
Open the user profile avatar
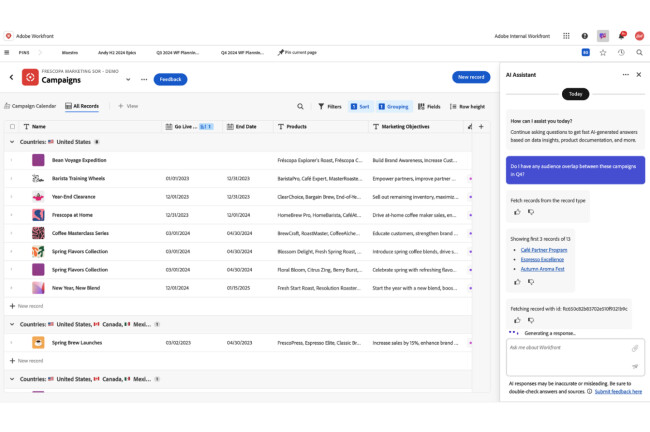coord(639,36)
